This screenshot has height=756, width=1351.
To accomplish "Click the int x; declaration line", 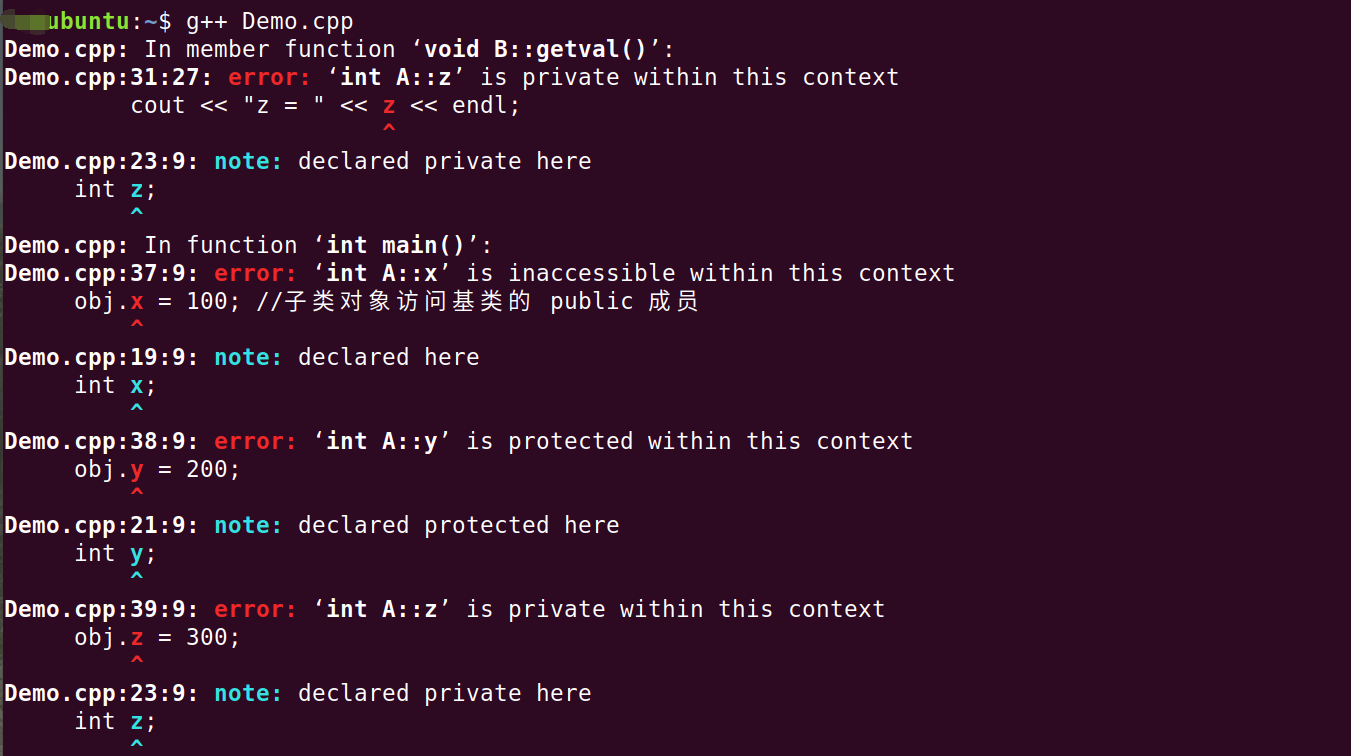I will pos(115,385).
